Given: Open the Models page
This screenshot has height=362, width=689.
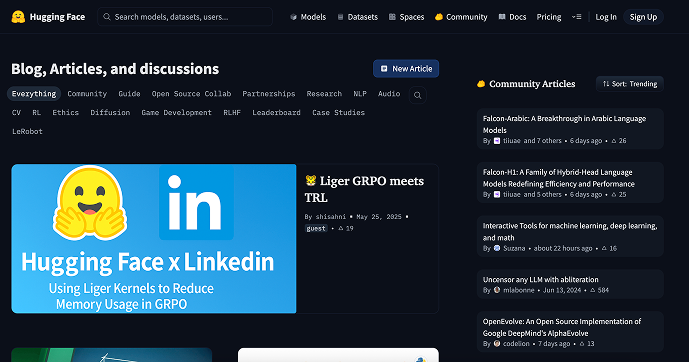Looking at the screenshot, I should [308, 17].
